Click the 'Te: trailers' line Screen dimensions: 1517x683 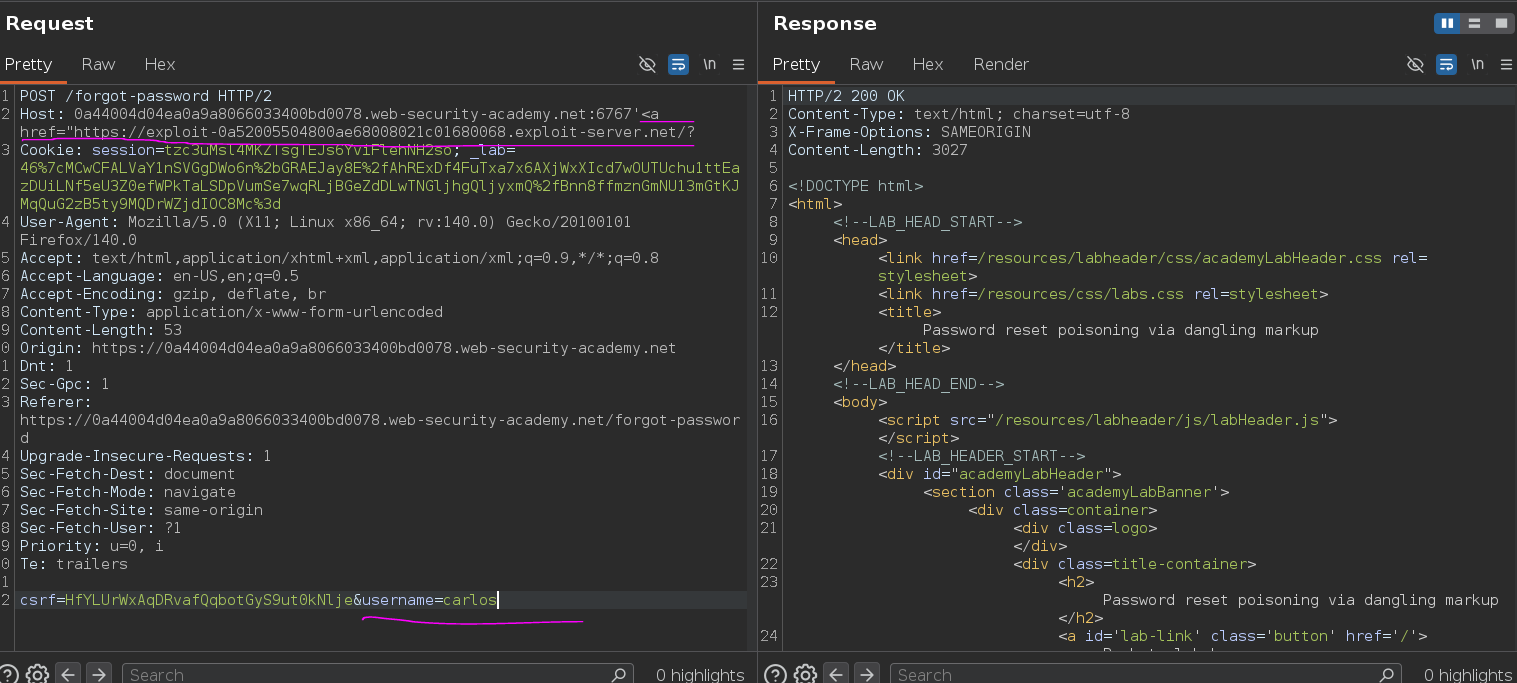pos(74,564)
